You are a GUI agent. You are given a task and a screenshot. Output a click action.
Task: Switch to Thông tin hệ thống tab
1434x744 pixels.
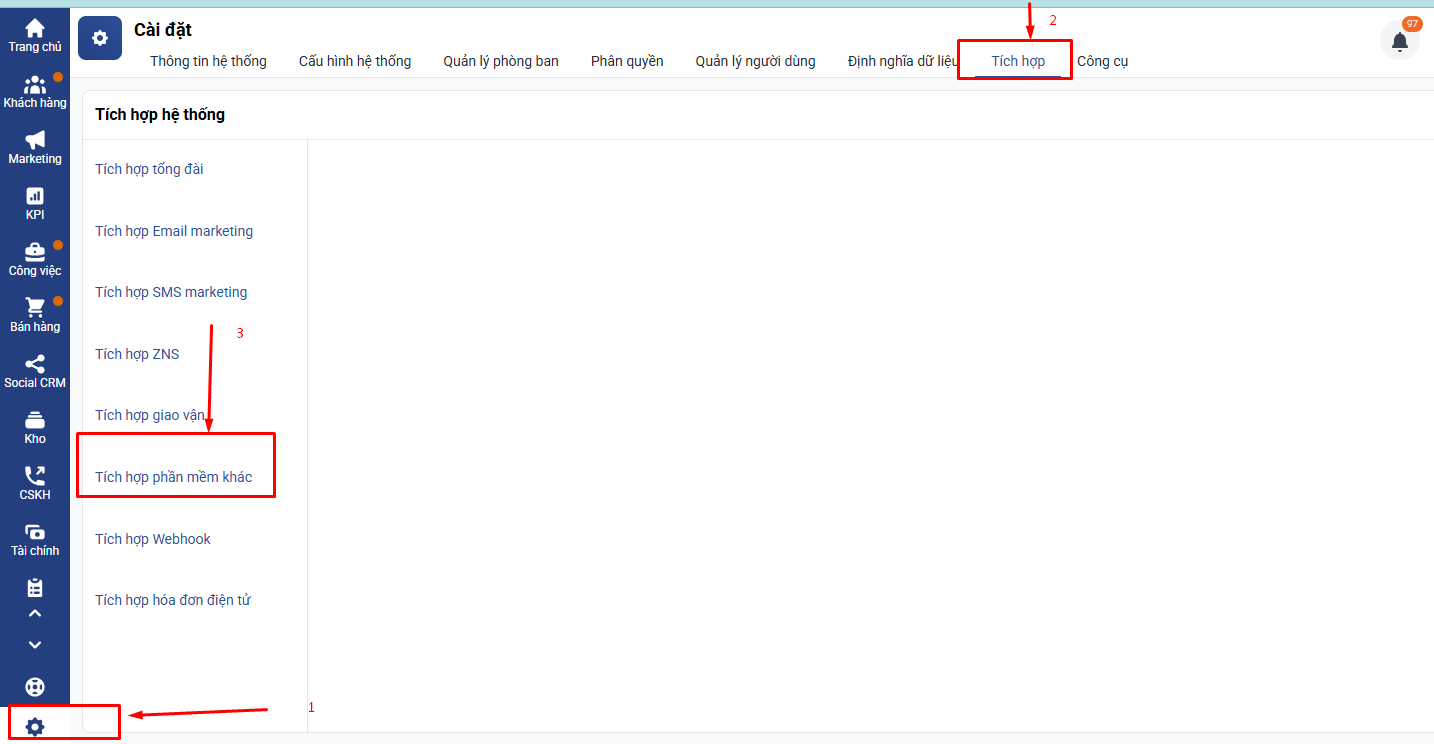208,61
